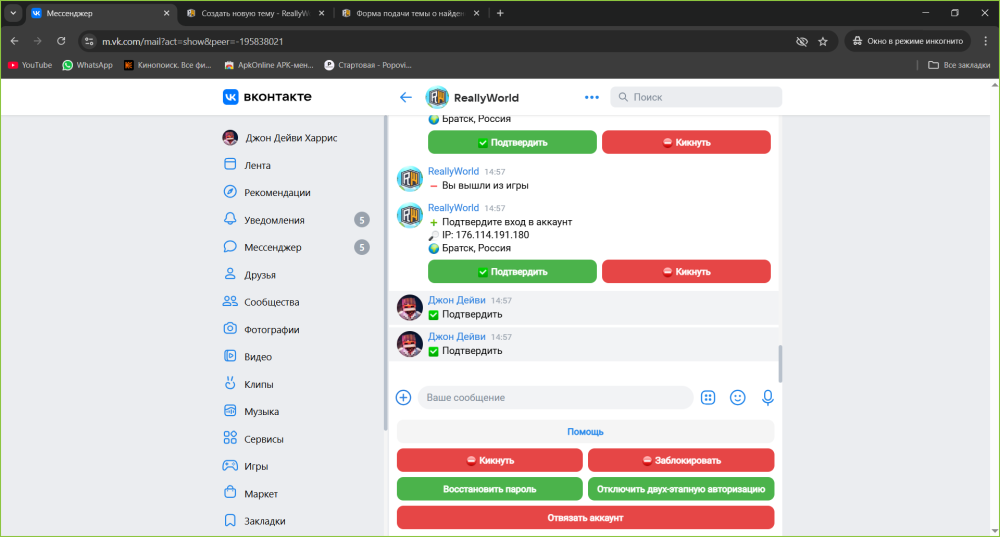The image size is (1000, 537).
Task: Open the ApkOnline bookmark
Action: pyautogui.click(x=268, y=65)
